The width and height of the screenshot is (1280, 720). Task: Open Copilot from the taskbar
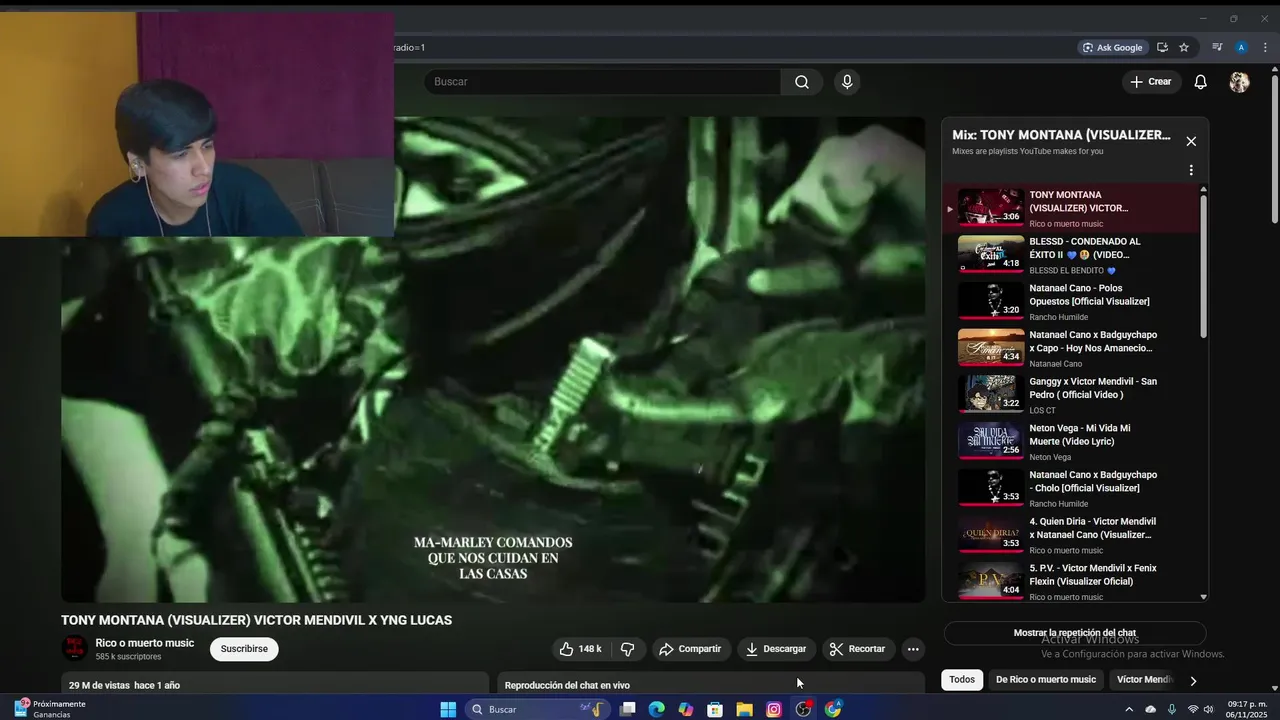pos(685,709)
